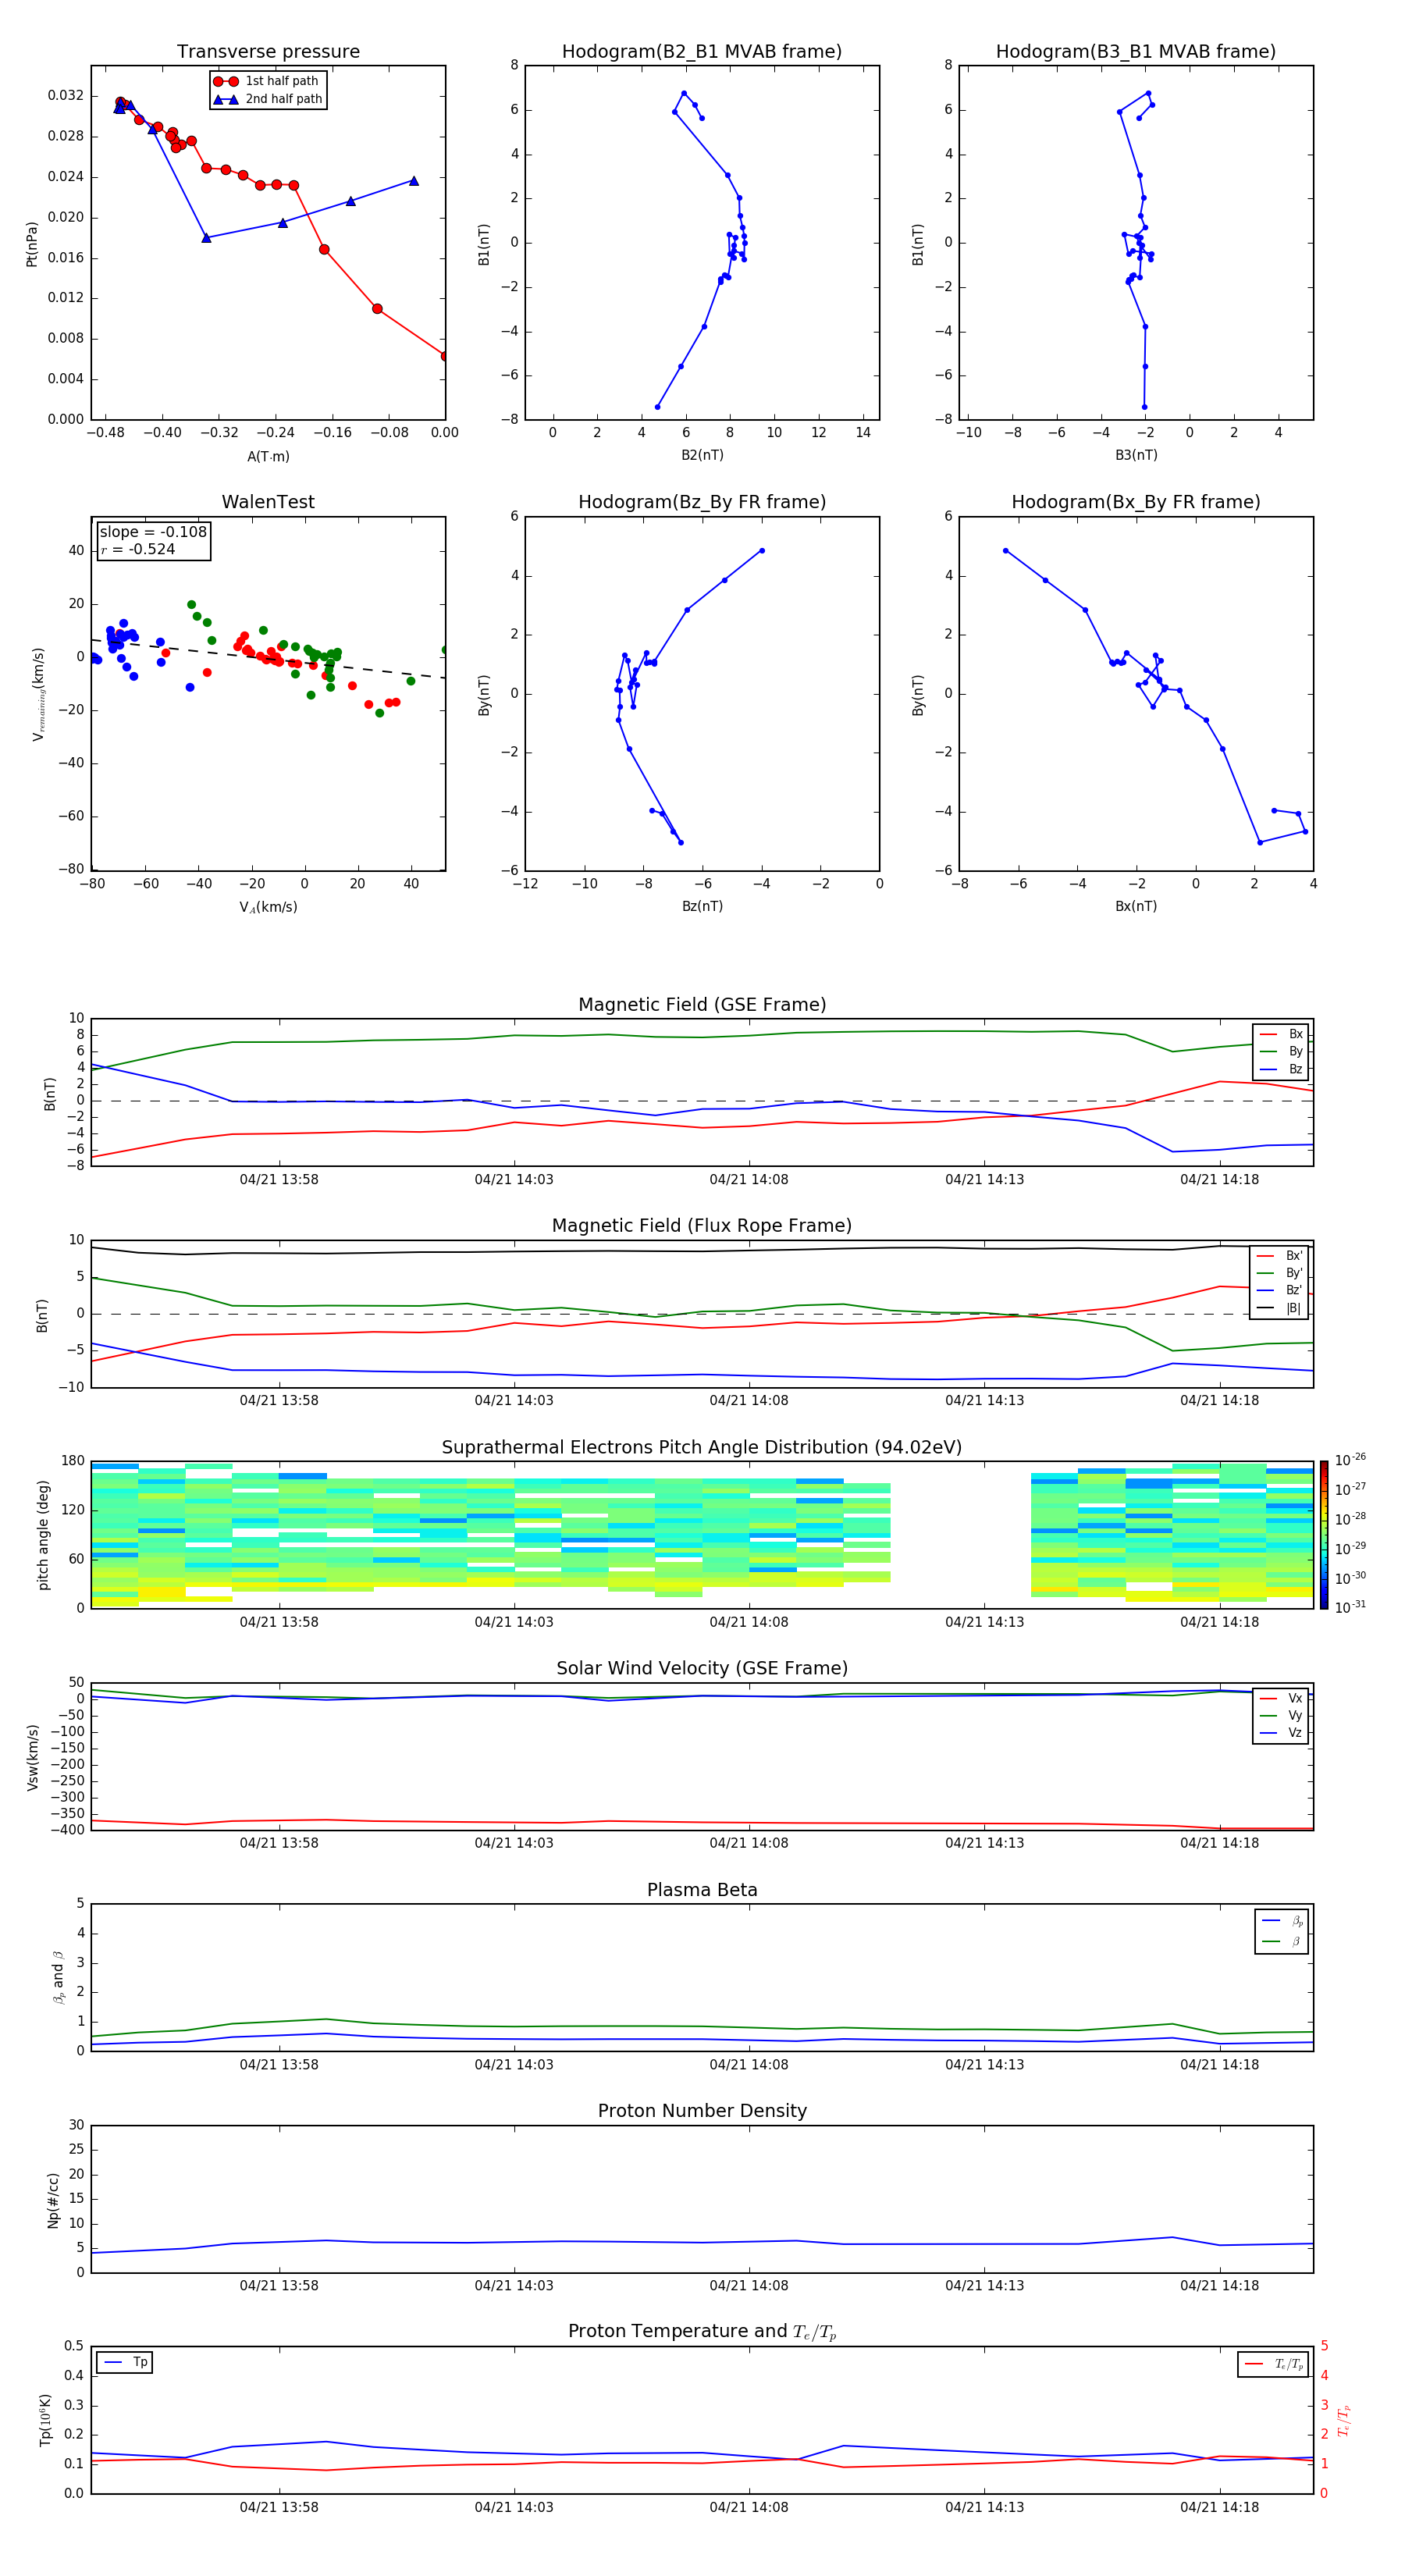Click the Suprathermal Electrons Pitch Angle Distribution title
The image size is (1405, 2576).
701,1447
